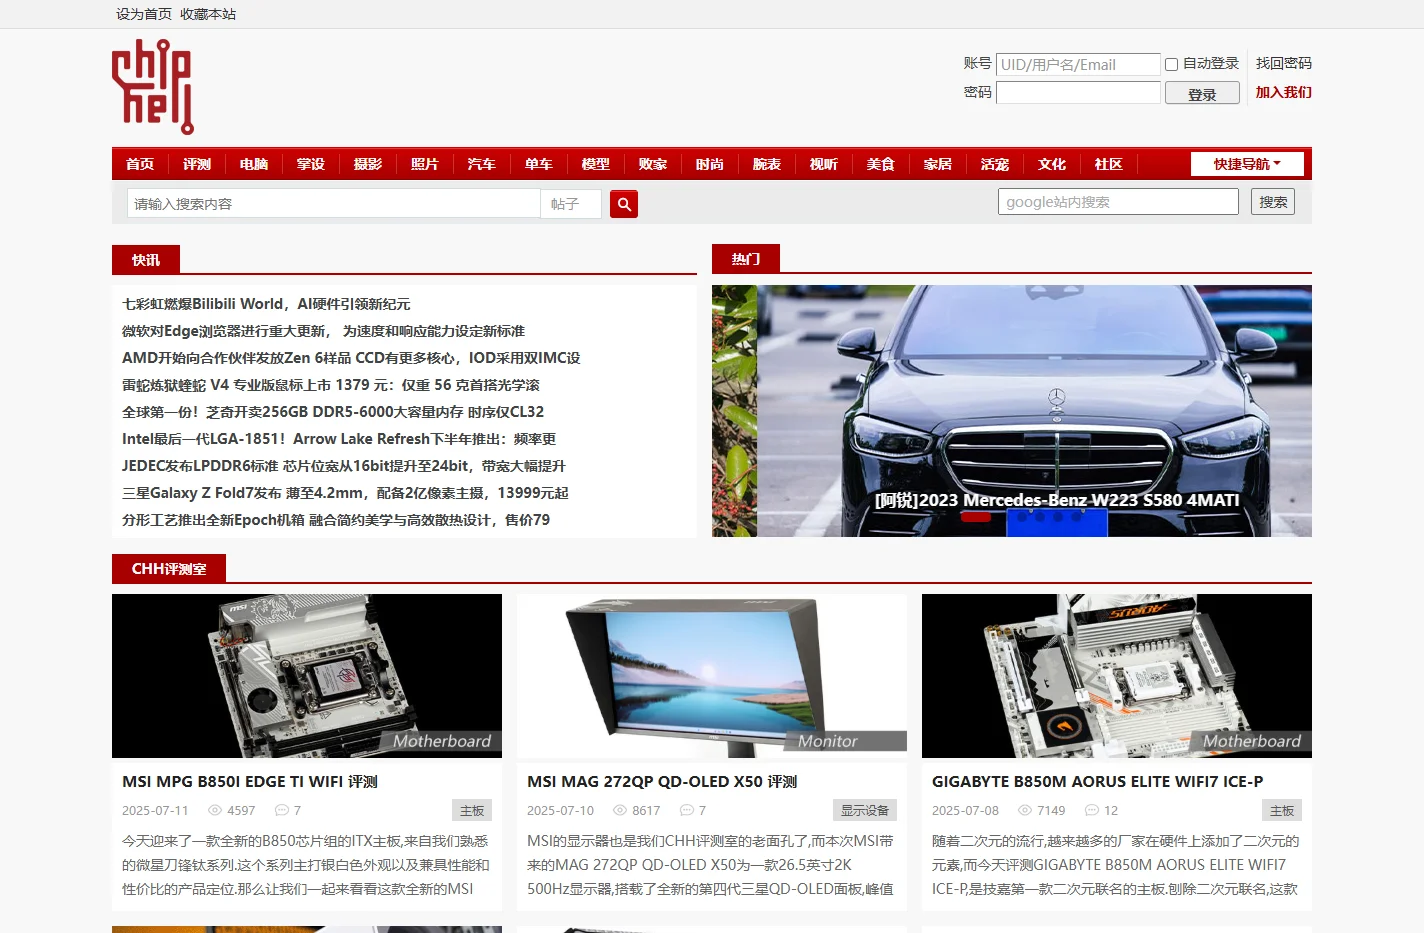Open the 社区 nav item
The image size is (1424, 933).
point(1109,164)
